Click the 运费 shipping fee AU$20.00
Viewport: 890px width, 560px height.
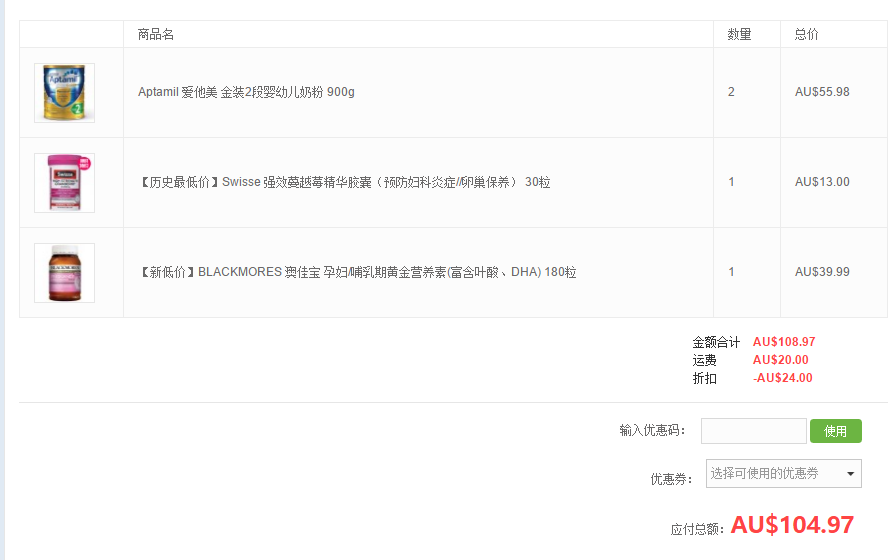pos(780,360)
